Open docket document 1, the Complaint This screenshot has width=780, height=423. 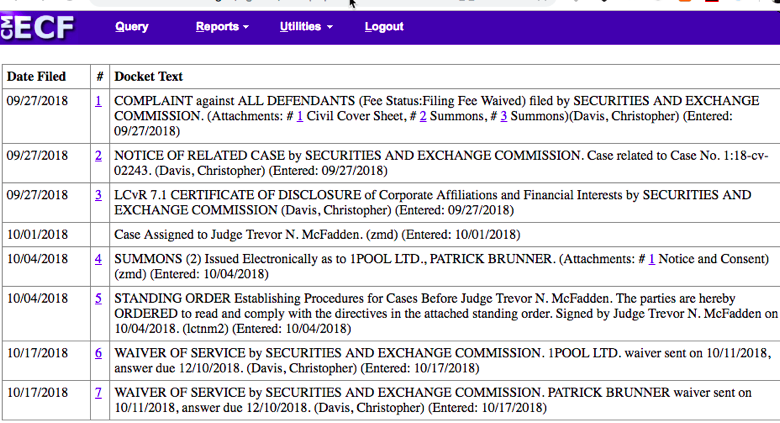pos(98,101)
